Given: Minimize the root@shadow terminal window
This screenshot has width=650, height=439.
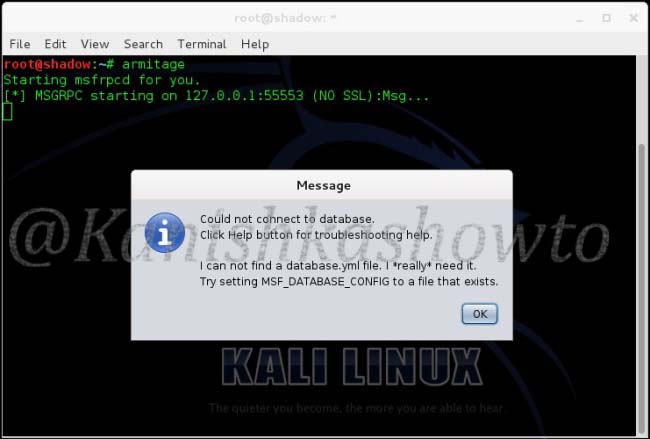Looking at the screenshot, I should pyautogui.click(x=580, y=19).
